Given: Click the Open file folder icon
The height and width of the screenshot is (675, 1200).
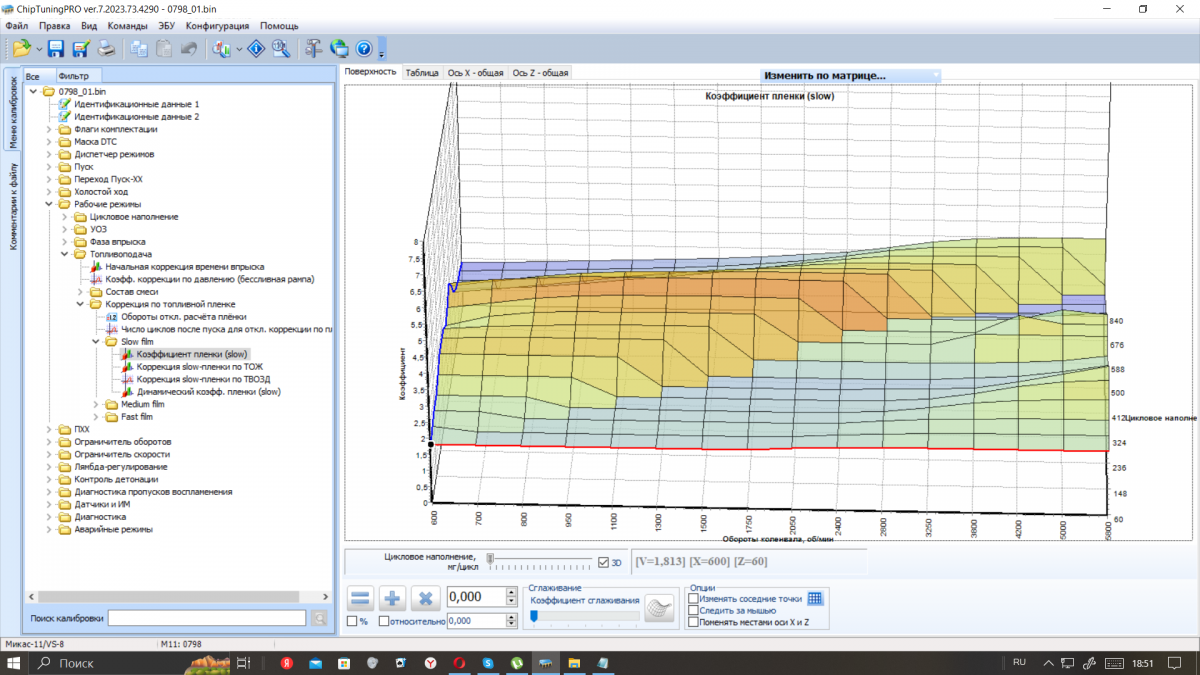Looking at the screenshot, I should (x=21, y=48).
